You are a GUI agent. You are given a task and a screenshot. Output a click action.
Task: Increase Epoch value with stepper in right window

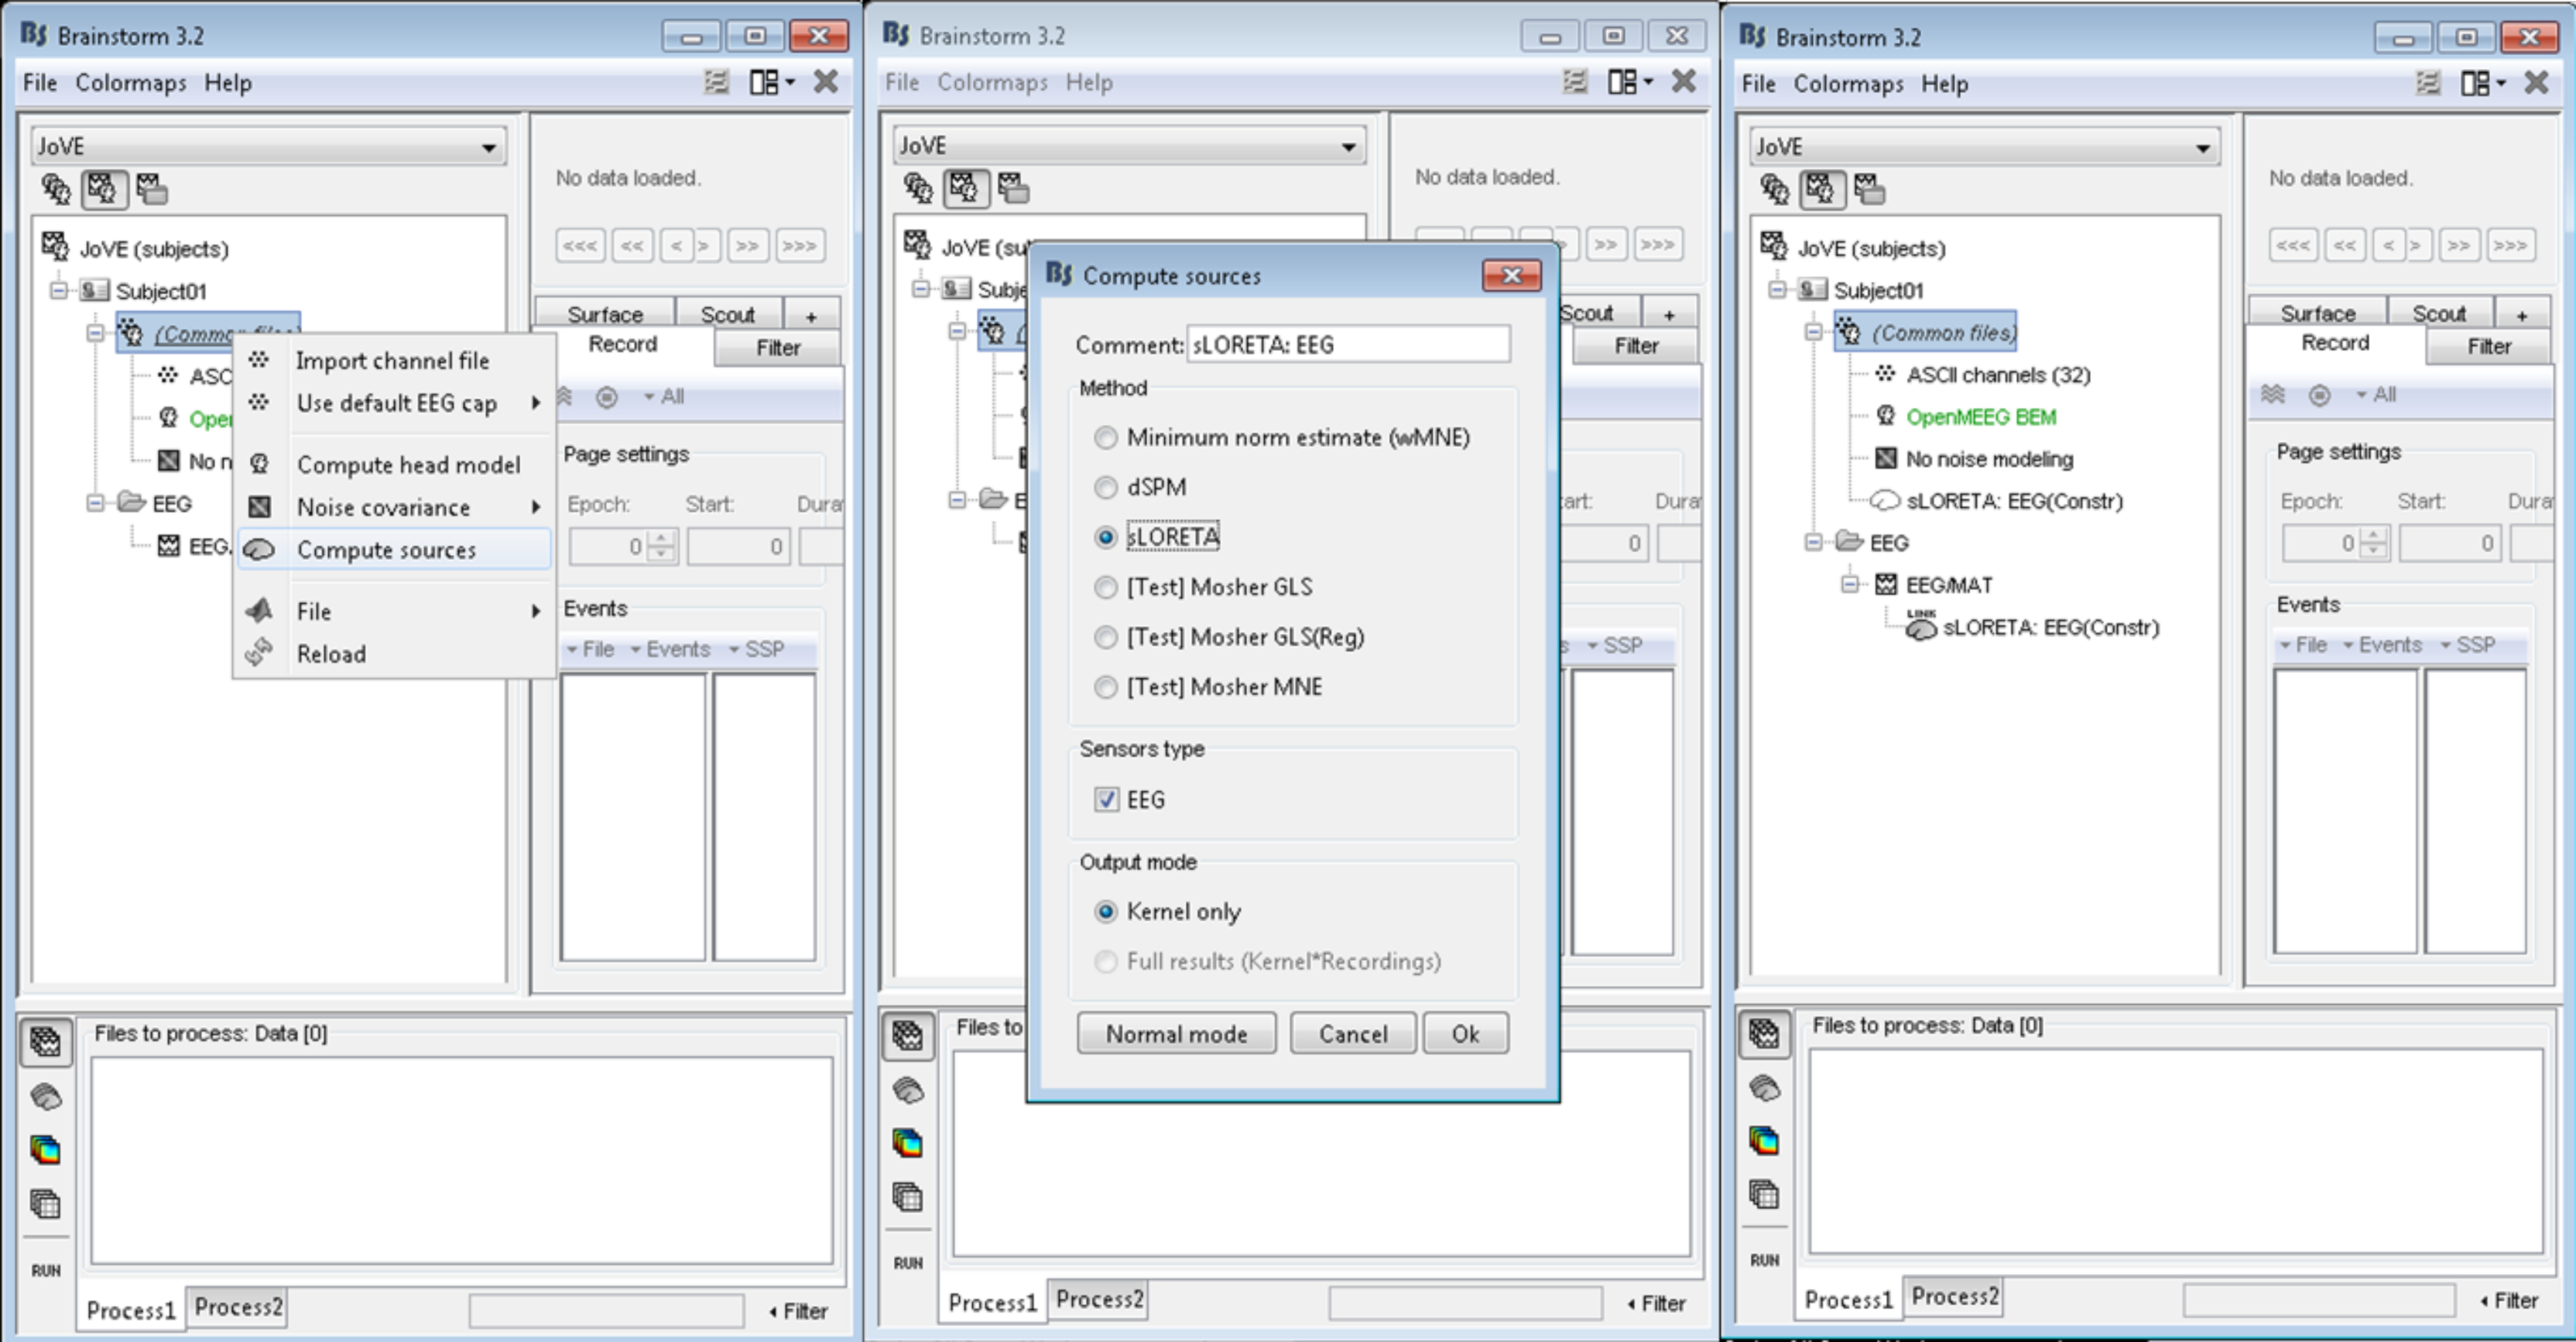[2373, 535]
